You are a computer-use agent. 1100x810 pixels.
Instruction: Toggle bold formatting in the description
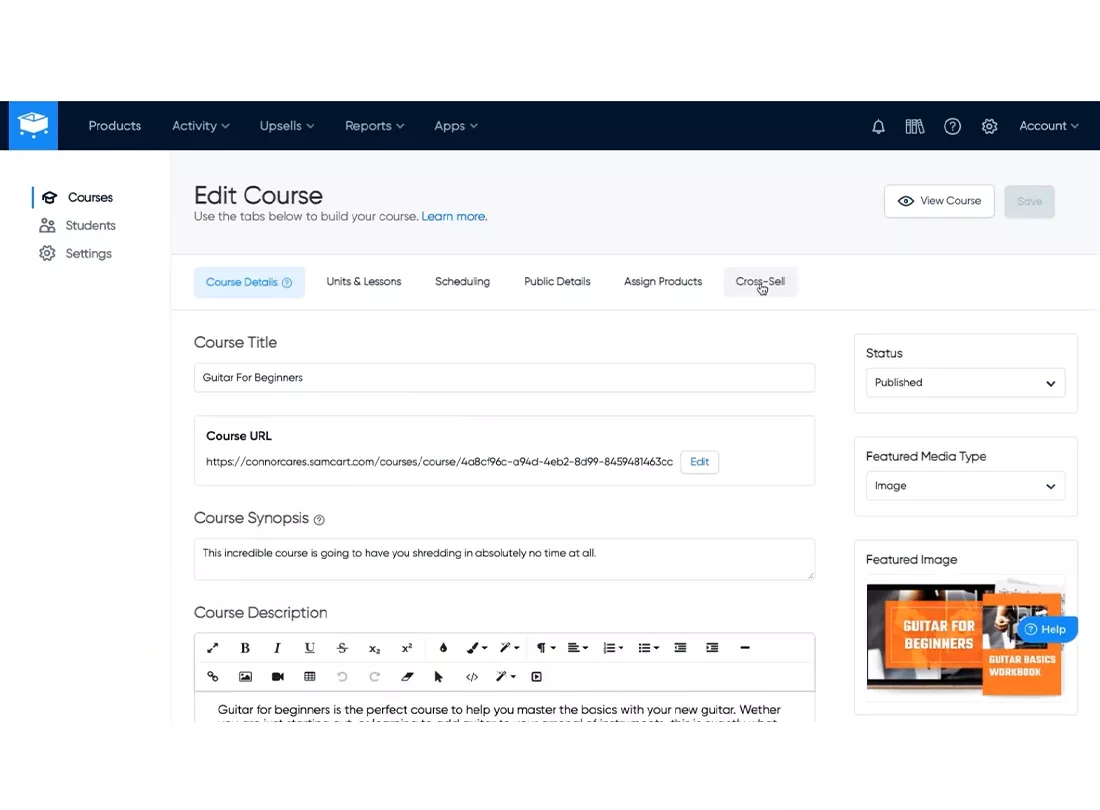tap(245, 648)
